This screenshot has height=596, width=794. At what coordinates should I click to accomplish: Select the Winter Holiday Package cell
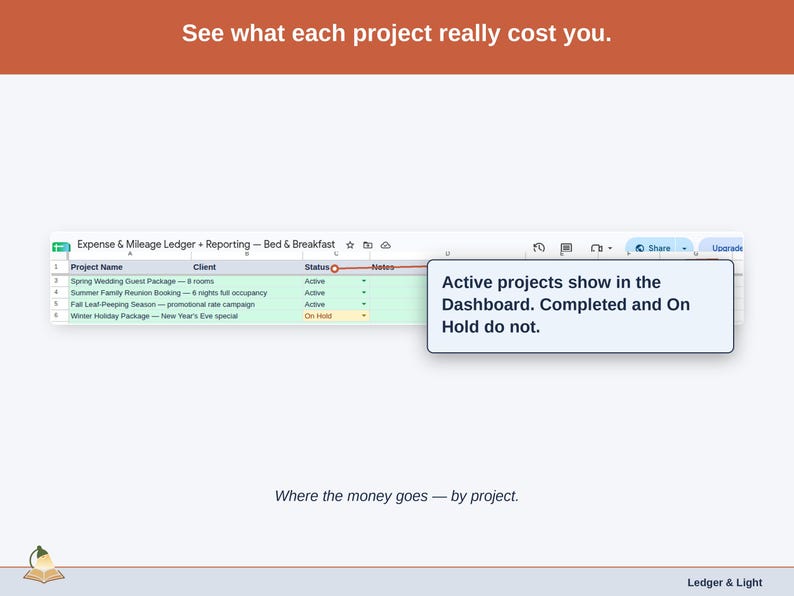(130, 316)
